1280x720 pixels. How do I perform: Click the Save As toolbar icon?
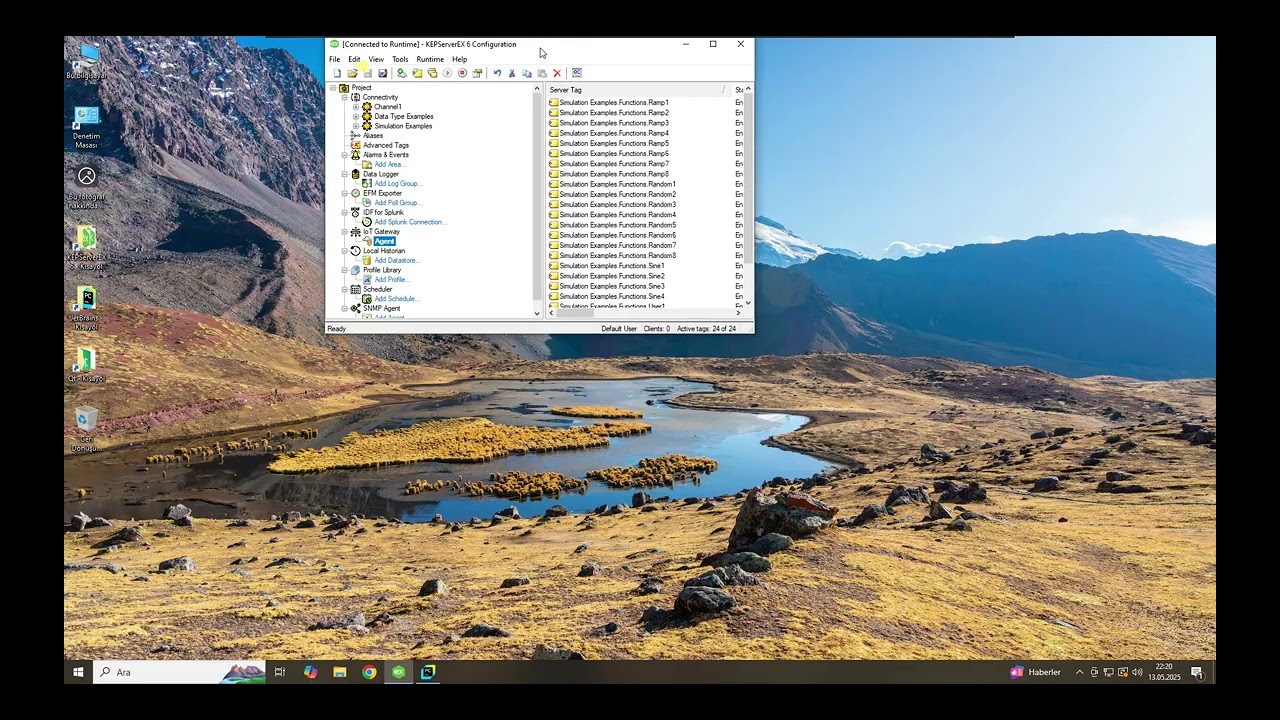[x=382, y=73]
